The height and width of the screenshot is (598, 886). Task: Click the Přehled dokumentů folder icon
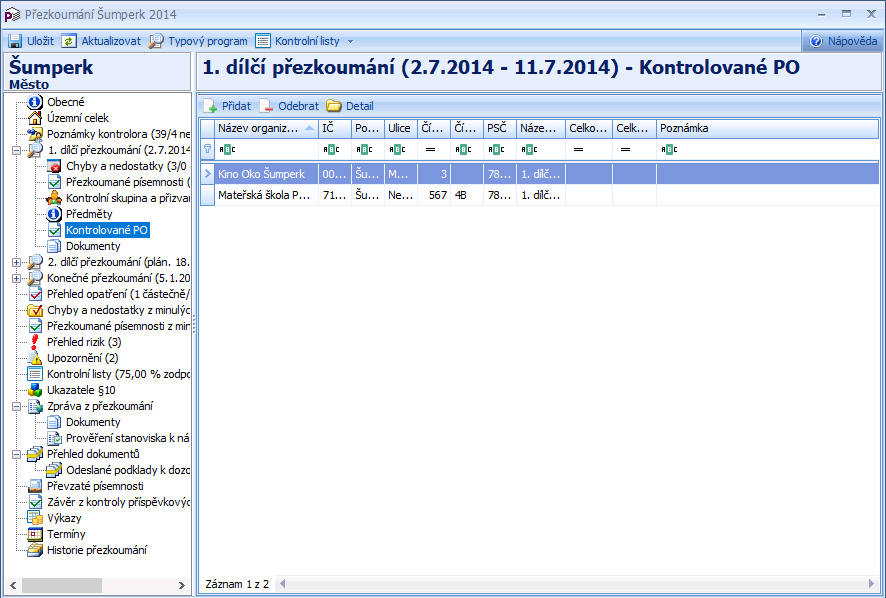[35, 454]
